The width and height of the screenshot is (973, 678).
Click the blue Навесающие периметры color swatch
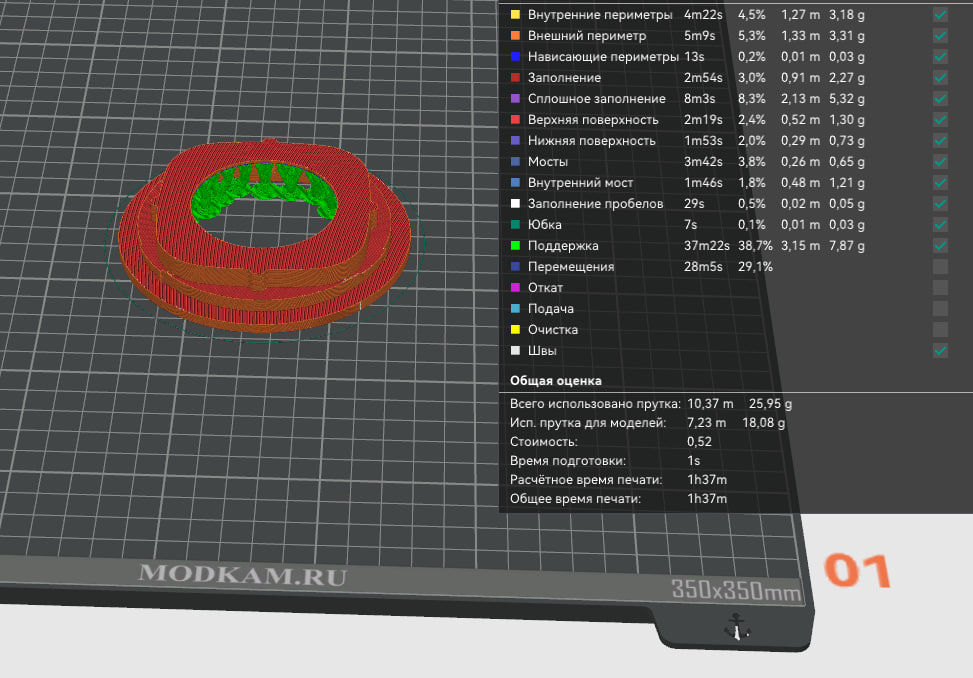click(515, 56)
